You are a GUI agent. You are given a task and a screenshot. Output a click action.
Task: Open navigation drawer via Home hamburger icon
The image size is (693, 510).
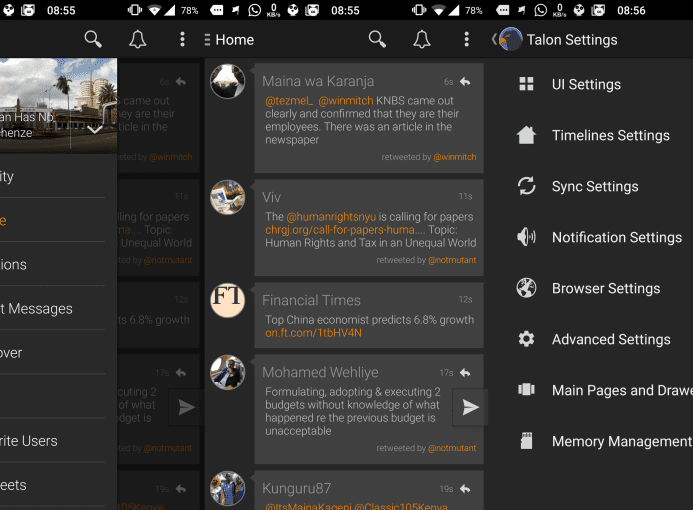pyautogui.click(x=207, y=40)
